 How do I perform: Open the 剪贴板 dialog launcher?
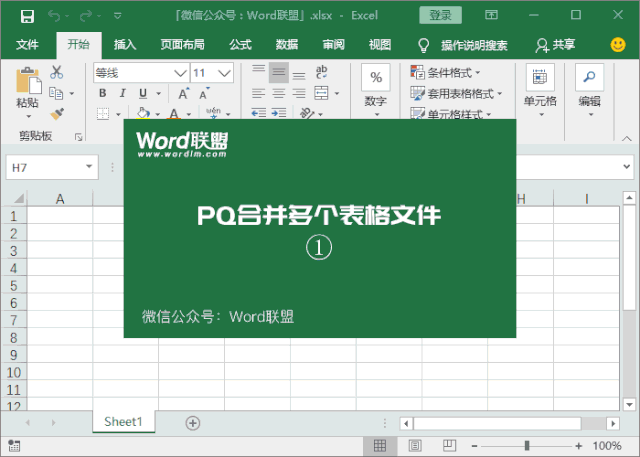pyautogui.click(x=78, y=137)
